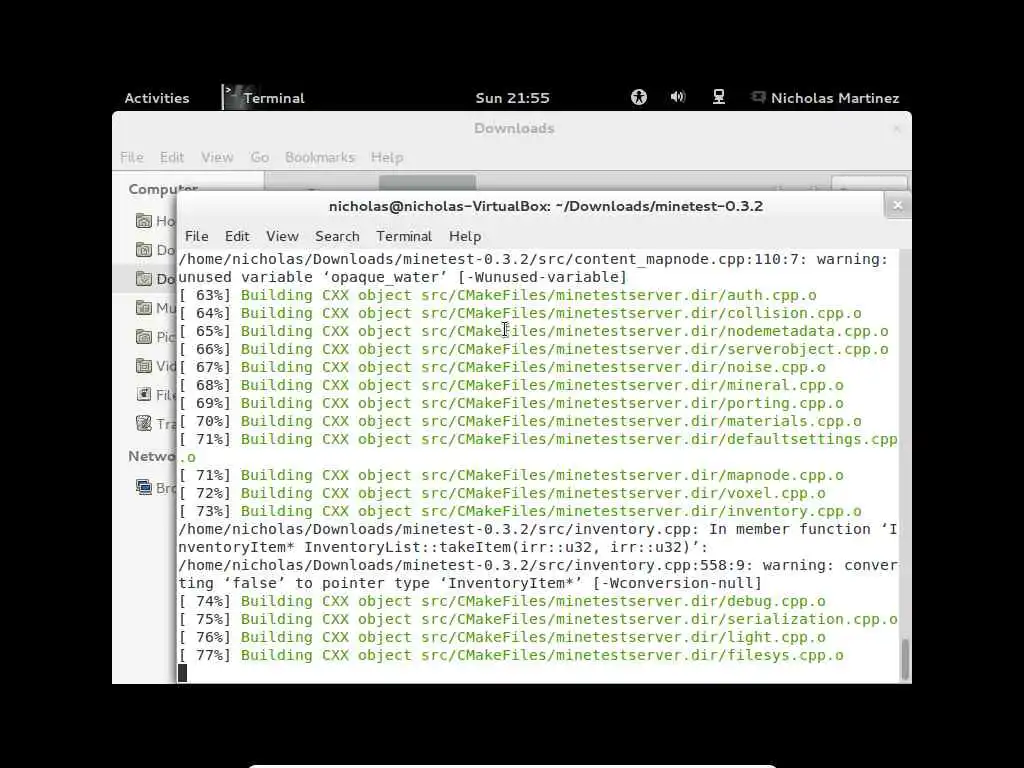Open Help menu in Downloads window
The image size is (1024, 768).
click(387, 157)
